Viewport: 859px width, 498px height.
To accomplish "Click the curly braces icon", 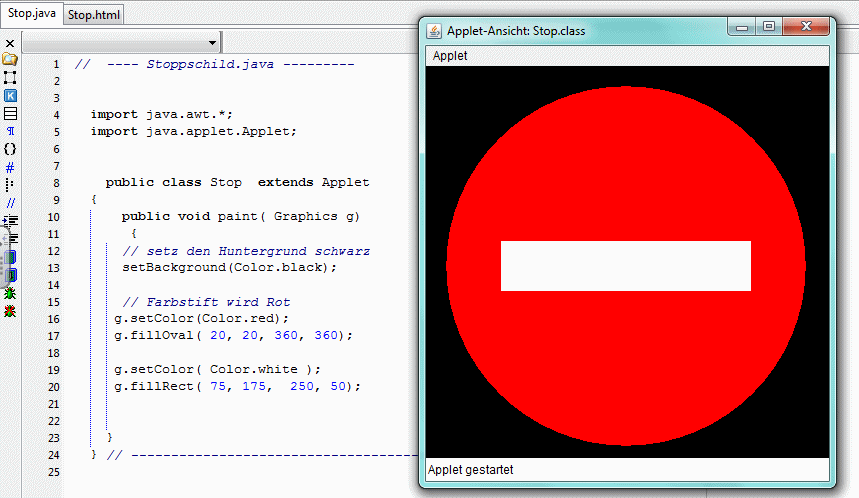I will [10, 149].
